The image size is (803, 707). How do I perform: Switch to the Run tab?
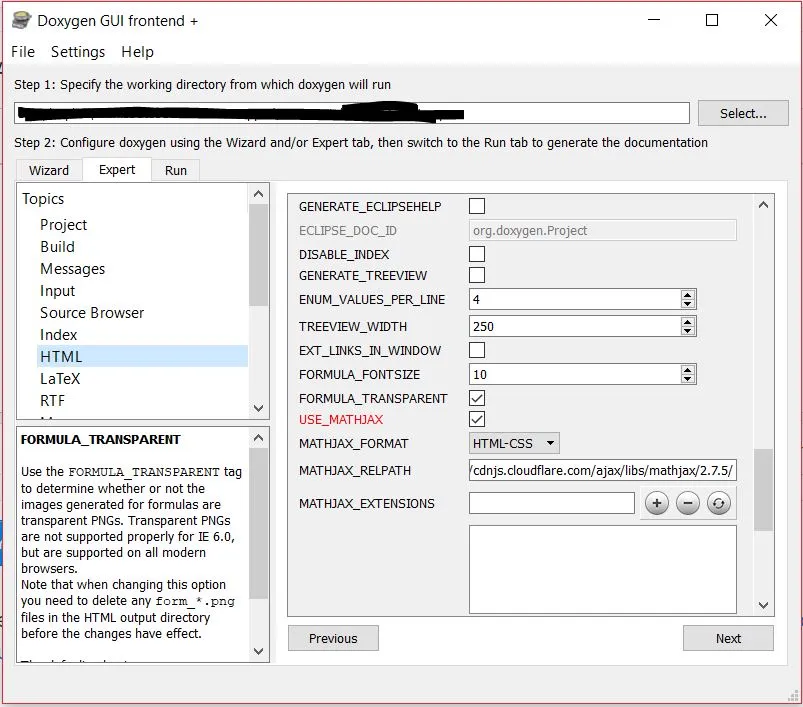click(176, 170)
